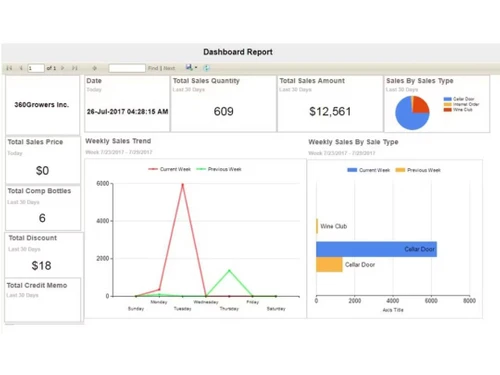The width and height of the screenshot is (500, 375).
Task: Open export format dropdown arrow
Action: 196,68
